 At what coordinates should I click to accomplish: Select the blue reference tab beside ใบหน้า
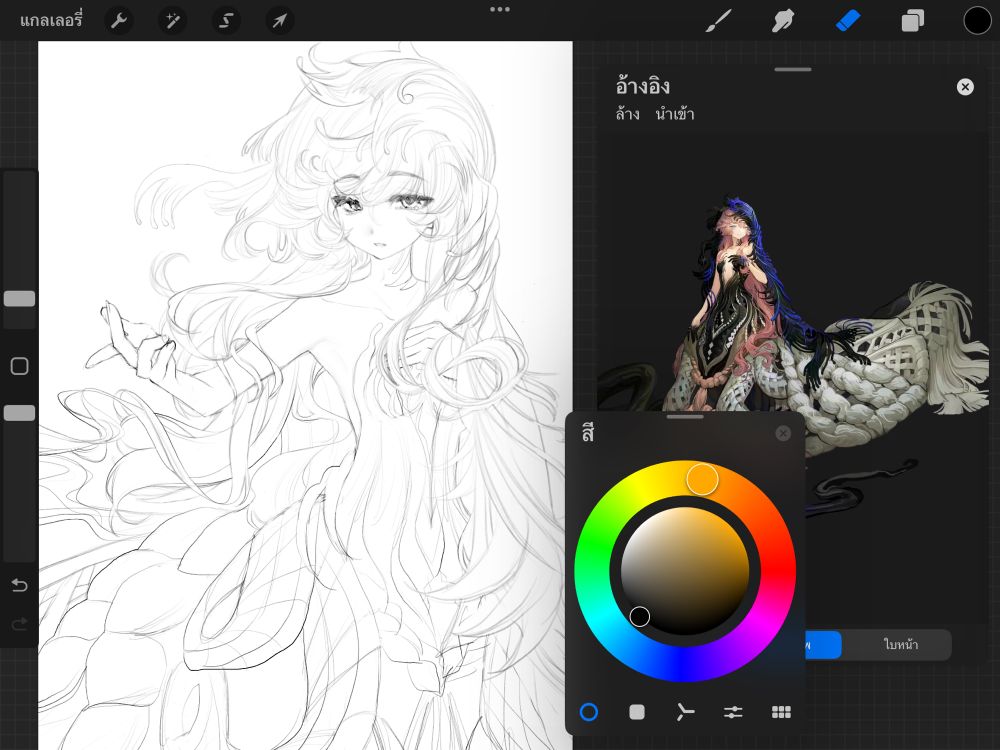point(823,645)
